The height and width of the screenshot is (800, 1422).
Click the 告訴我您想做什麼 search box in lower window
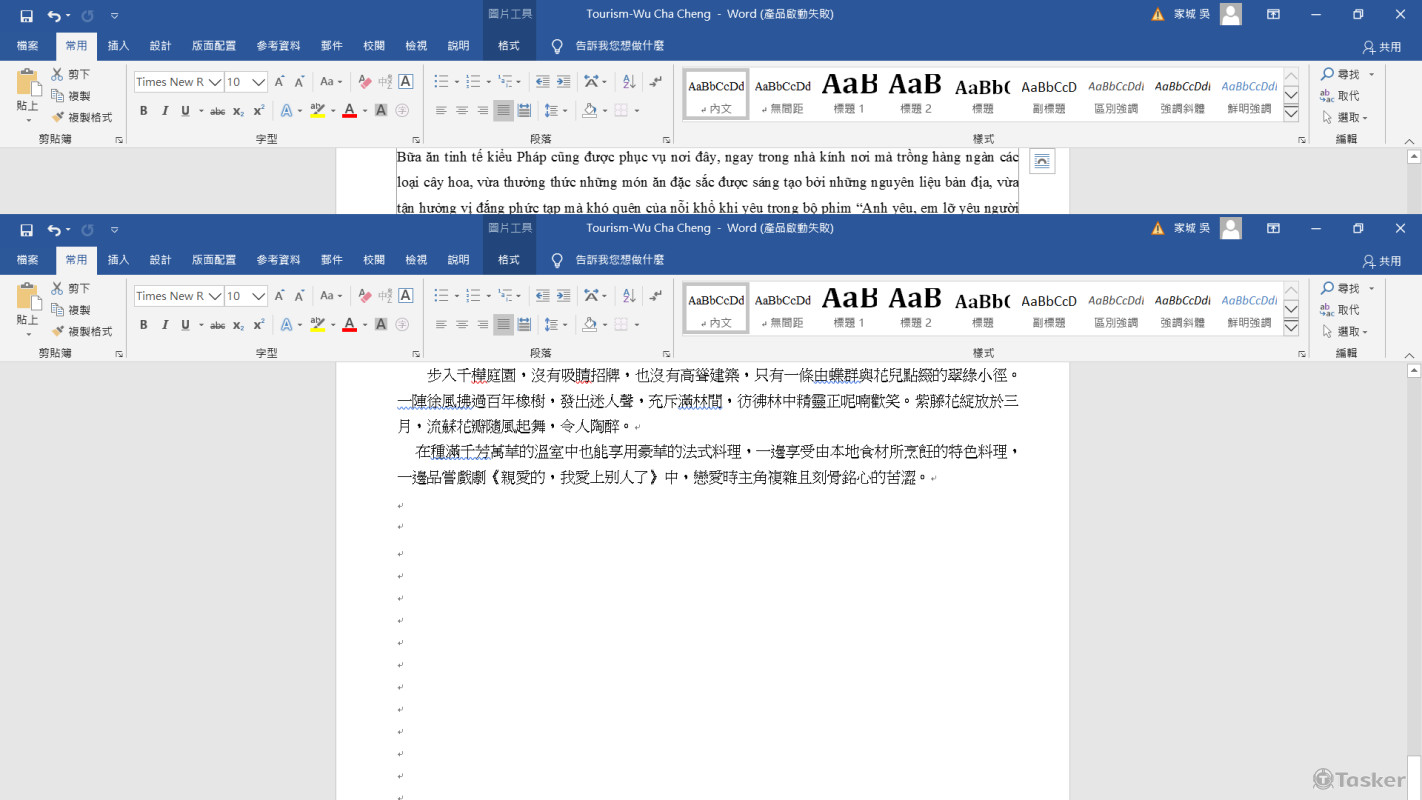click(x=619, y=260)
